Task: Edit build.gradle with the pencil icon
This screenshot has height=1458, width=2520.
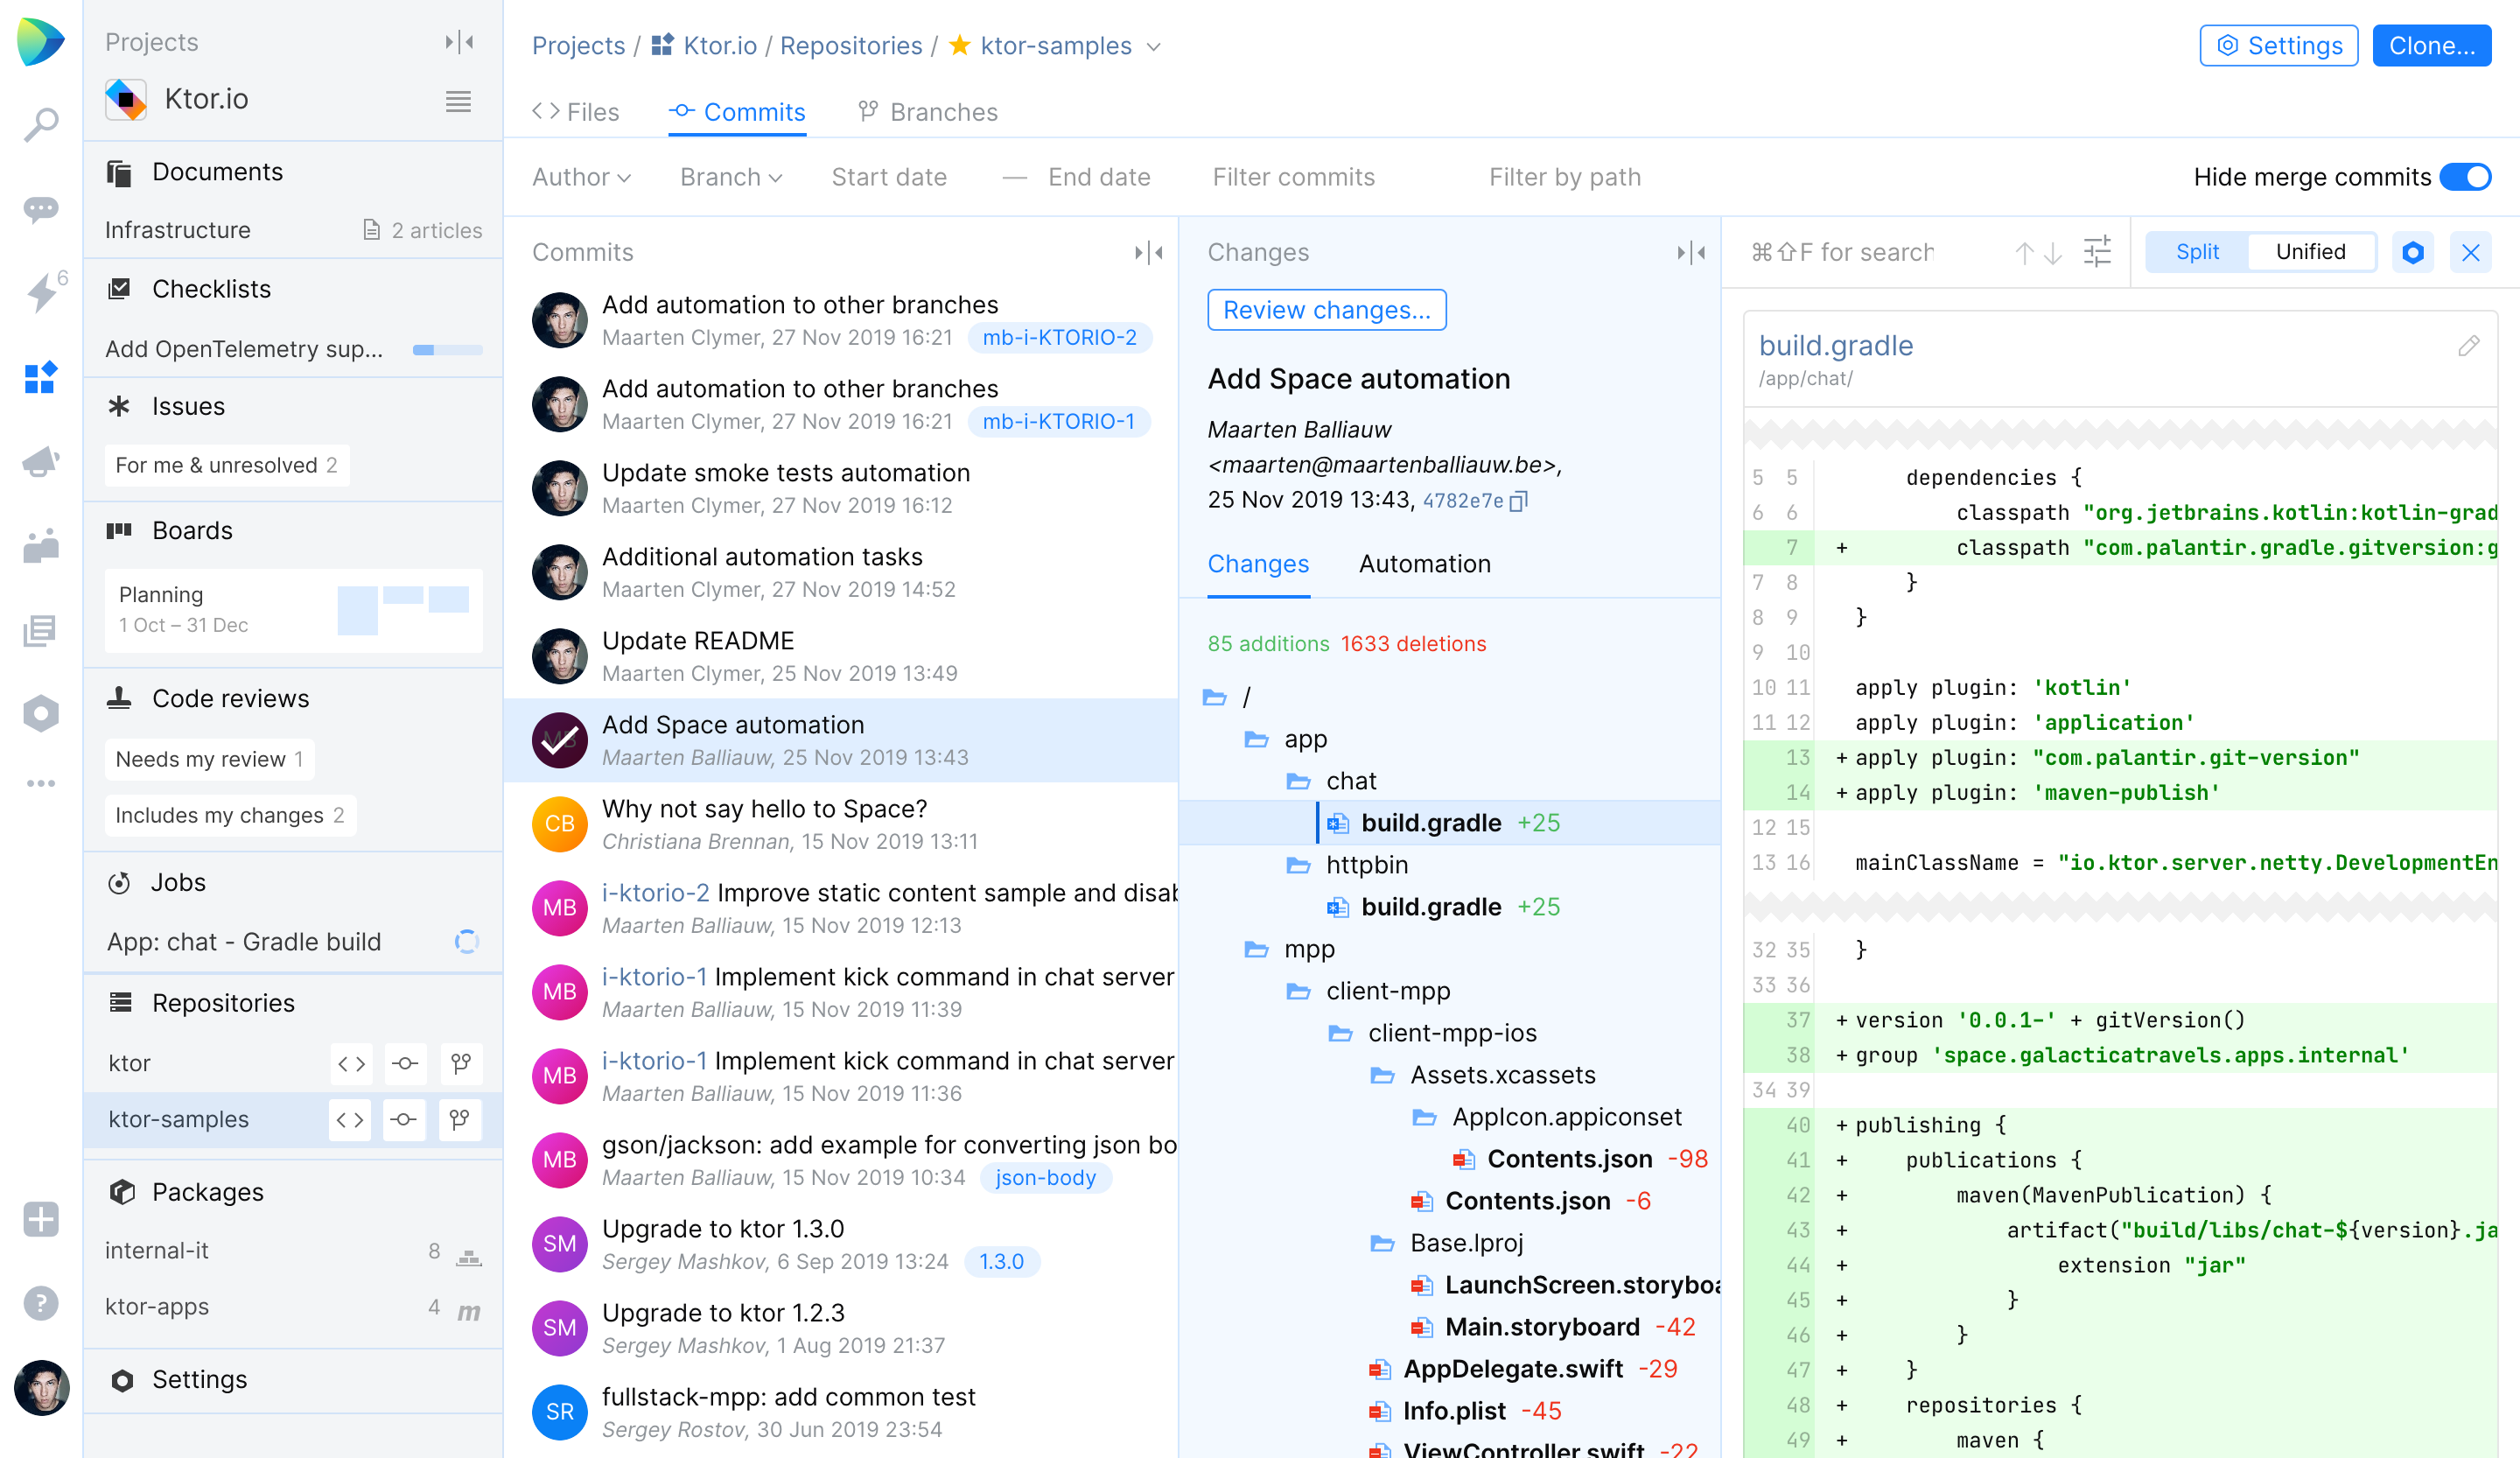Action: [x=2468, y=346]
